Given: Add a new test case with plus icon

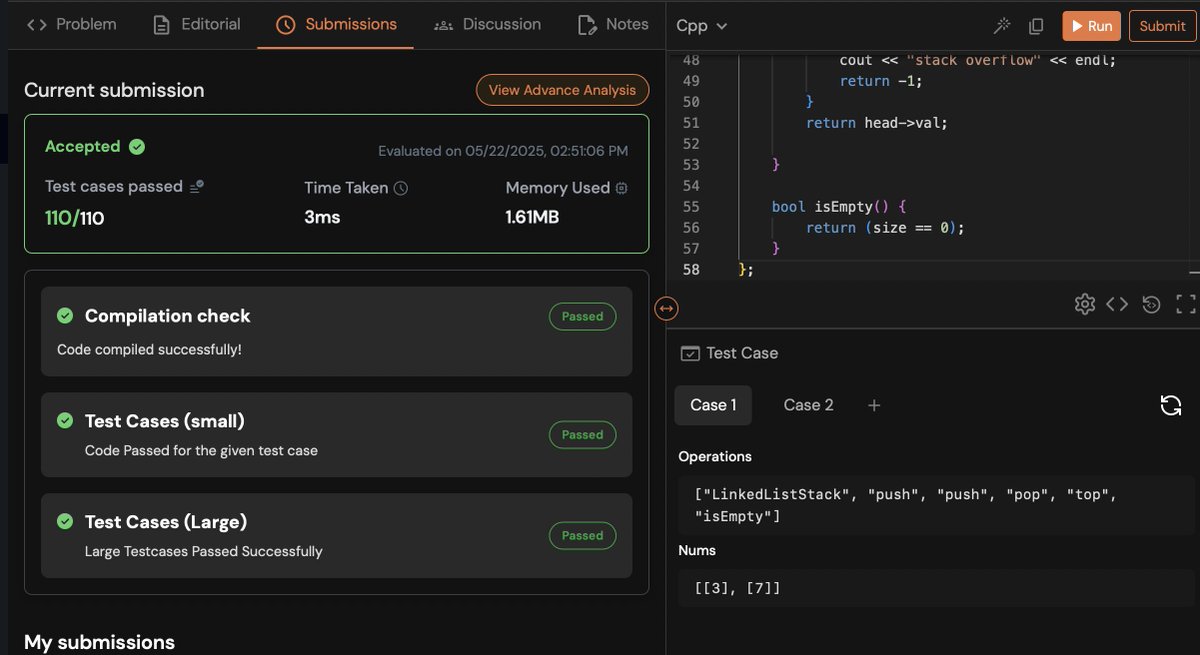Looking at the screenshot, I should 874,405.
